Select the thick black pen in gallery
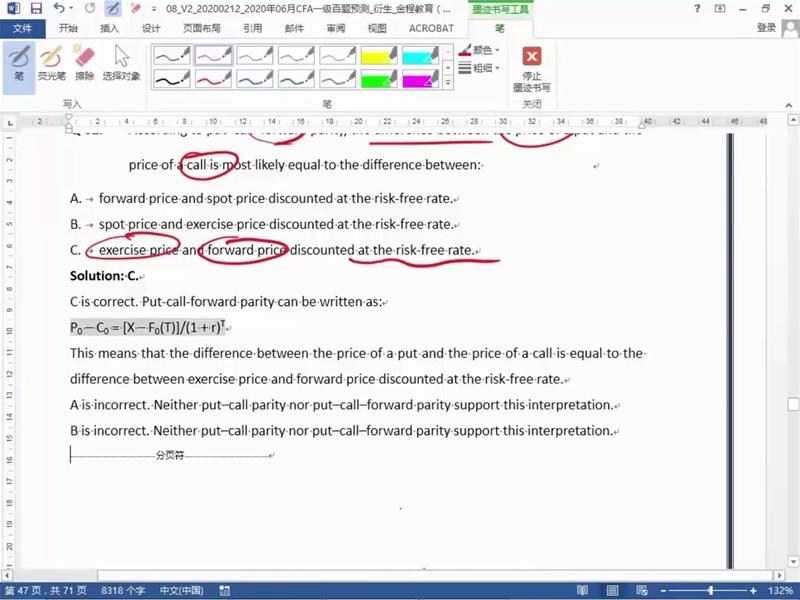Viewport: 800px width, 600px height. (x=172, y=79)
